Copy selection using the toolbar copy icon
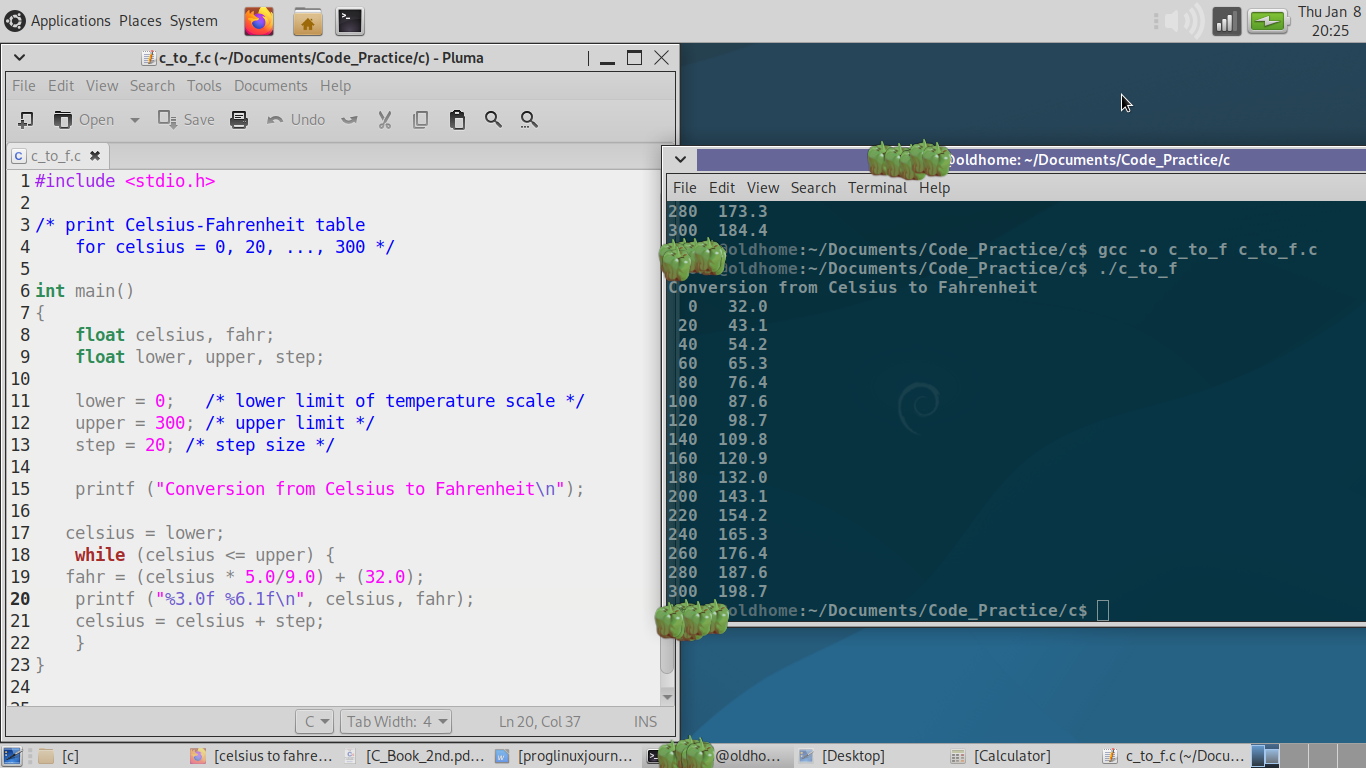Image resolution: width=1366 pixels, height=768 pixels. (x=420, y=120)
